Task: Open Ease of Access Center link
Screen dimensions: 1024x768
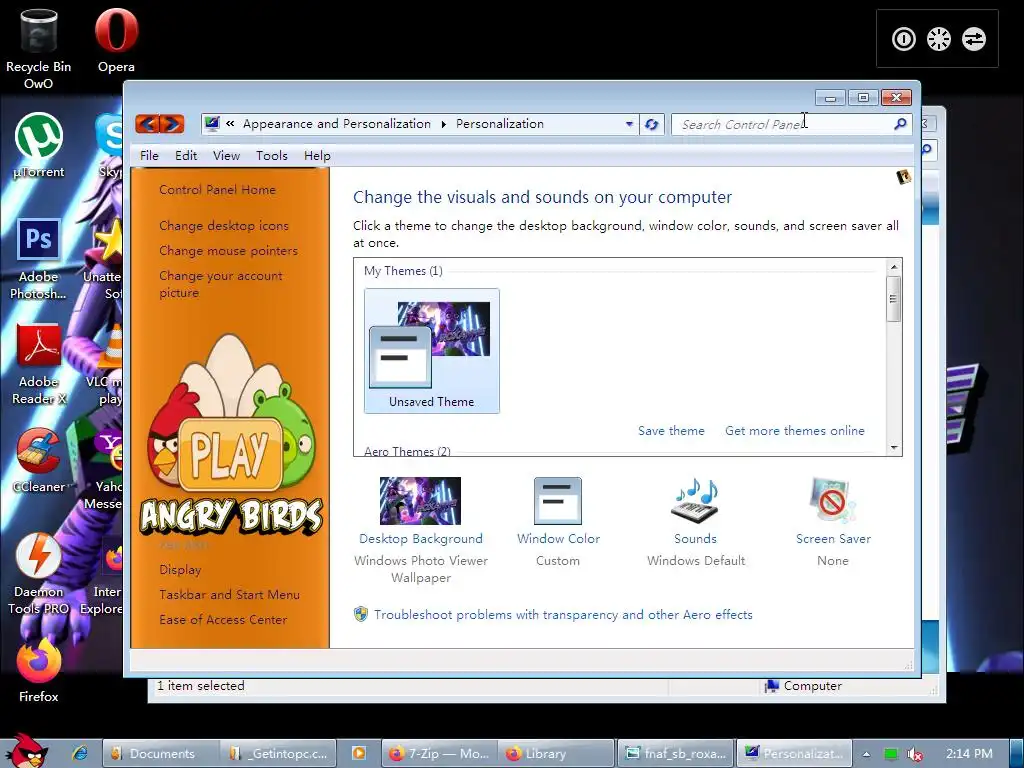Action: coord(223,619)
